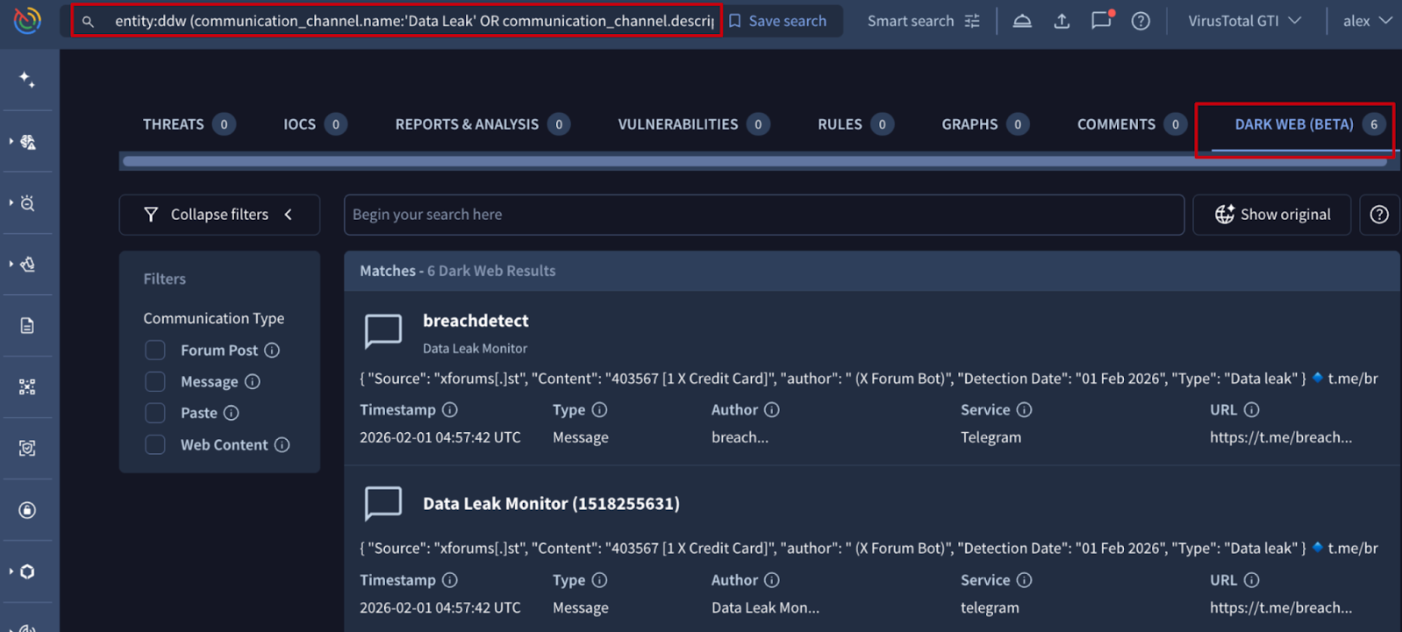The image size is (1402, 632).
Task: Open the scan-target sidebar icon
Action: [x=27, y=449]
